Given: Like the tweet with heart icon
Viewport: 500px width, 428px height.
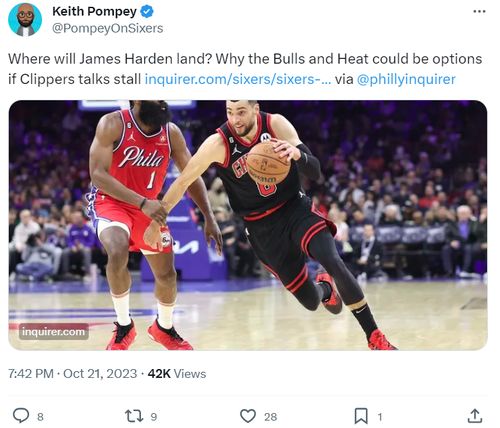Looking at the screenshot, I should (x=248, y=416).
